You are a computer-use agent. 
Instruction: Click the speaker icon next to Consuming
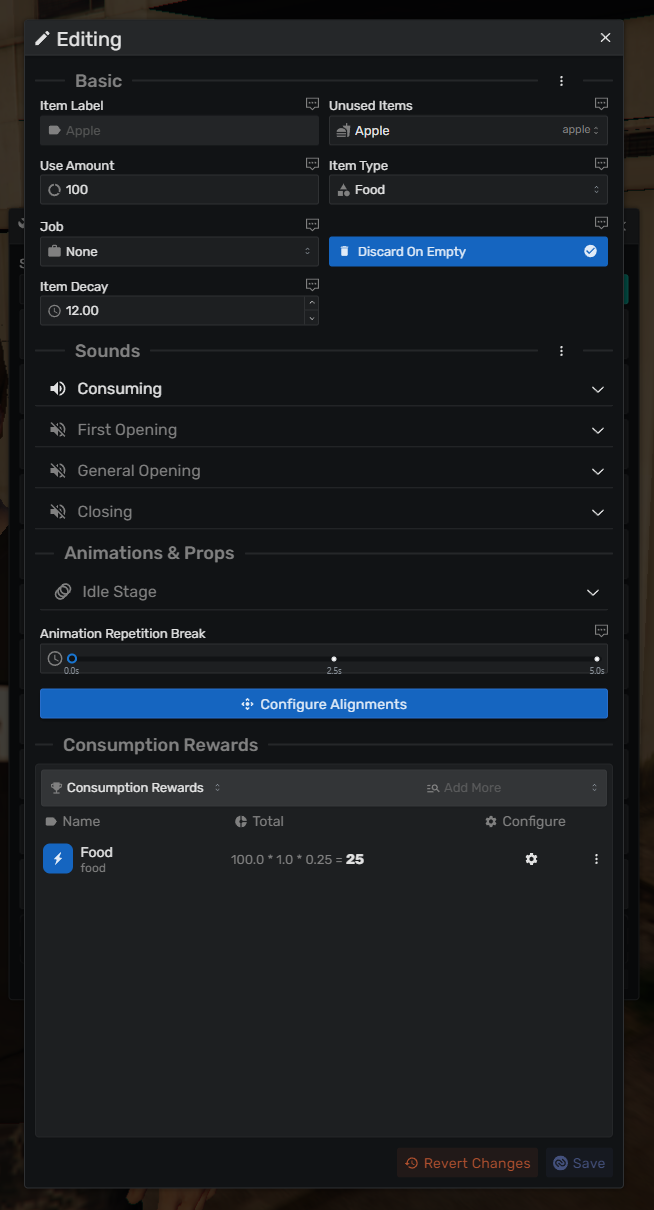click(58, 389)
